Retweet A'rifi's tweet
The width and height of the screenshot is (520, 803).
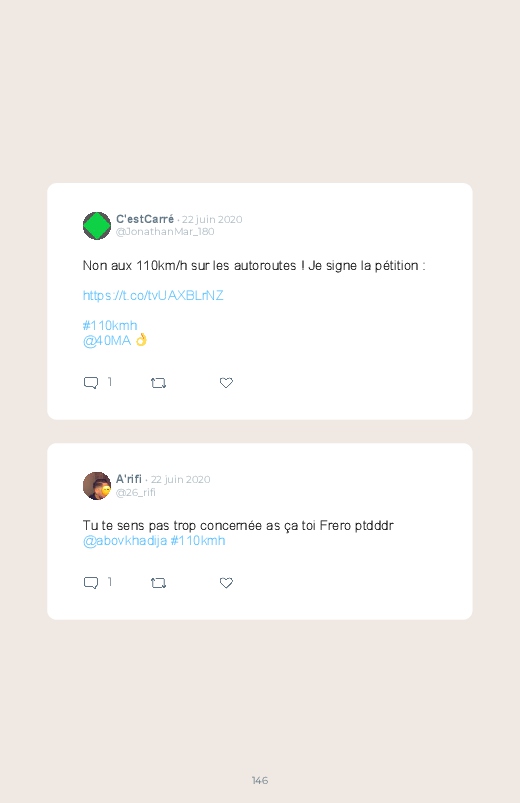[158, 583]
